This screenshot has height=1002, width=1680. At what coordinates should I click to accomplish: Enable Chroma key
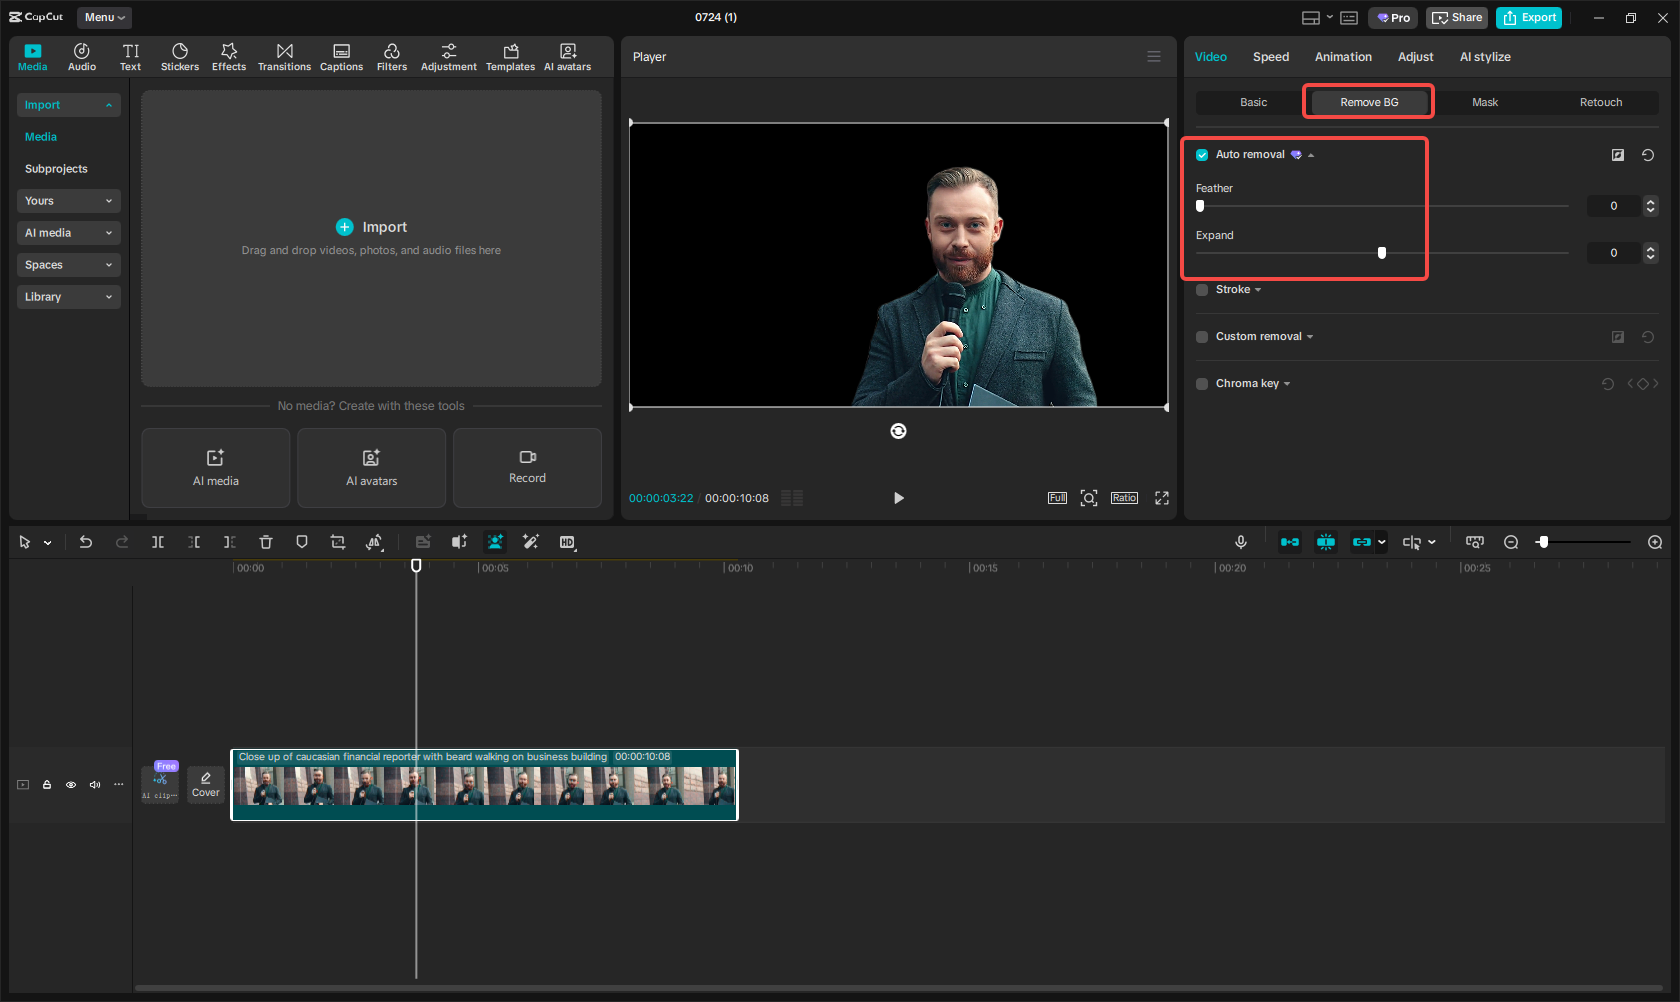[1201, 383]
